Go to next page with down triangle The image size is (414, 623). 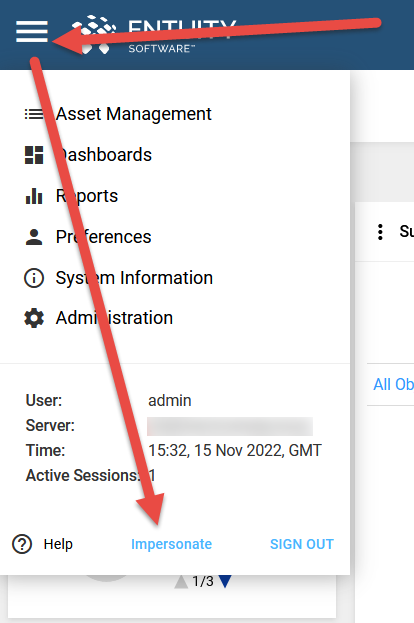(x=225, y=581)
